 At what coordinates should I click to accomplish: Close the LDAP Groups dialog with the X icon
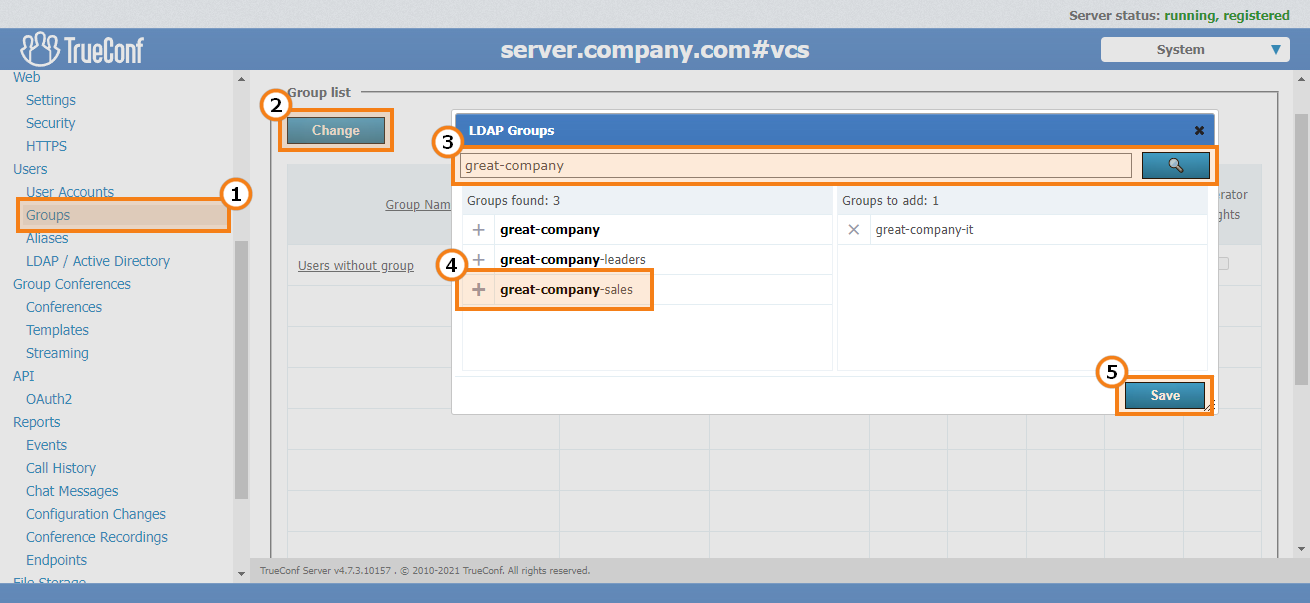[1199, 130]
